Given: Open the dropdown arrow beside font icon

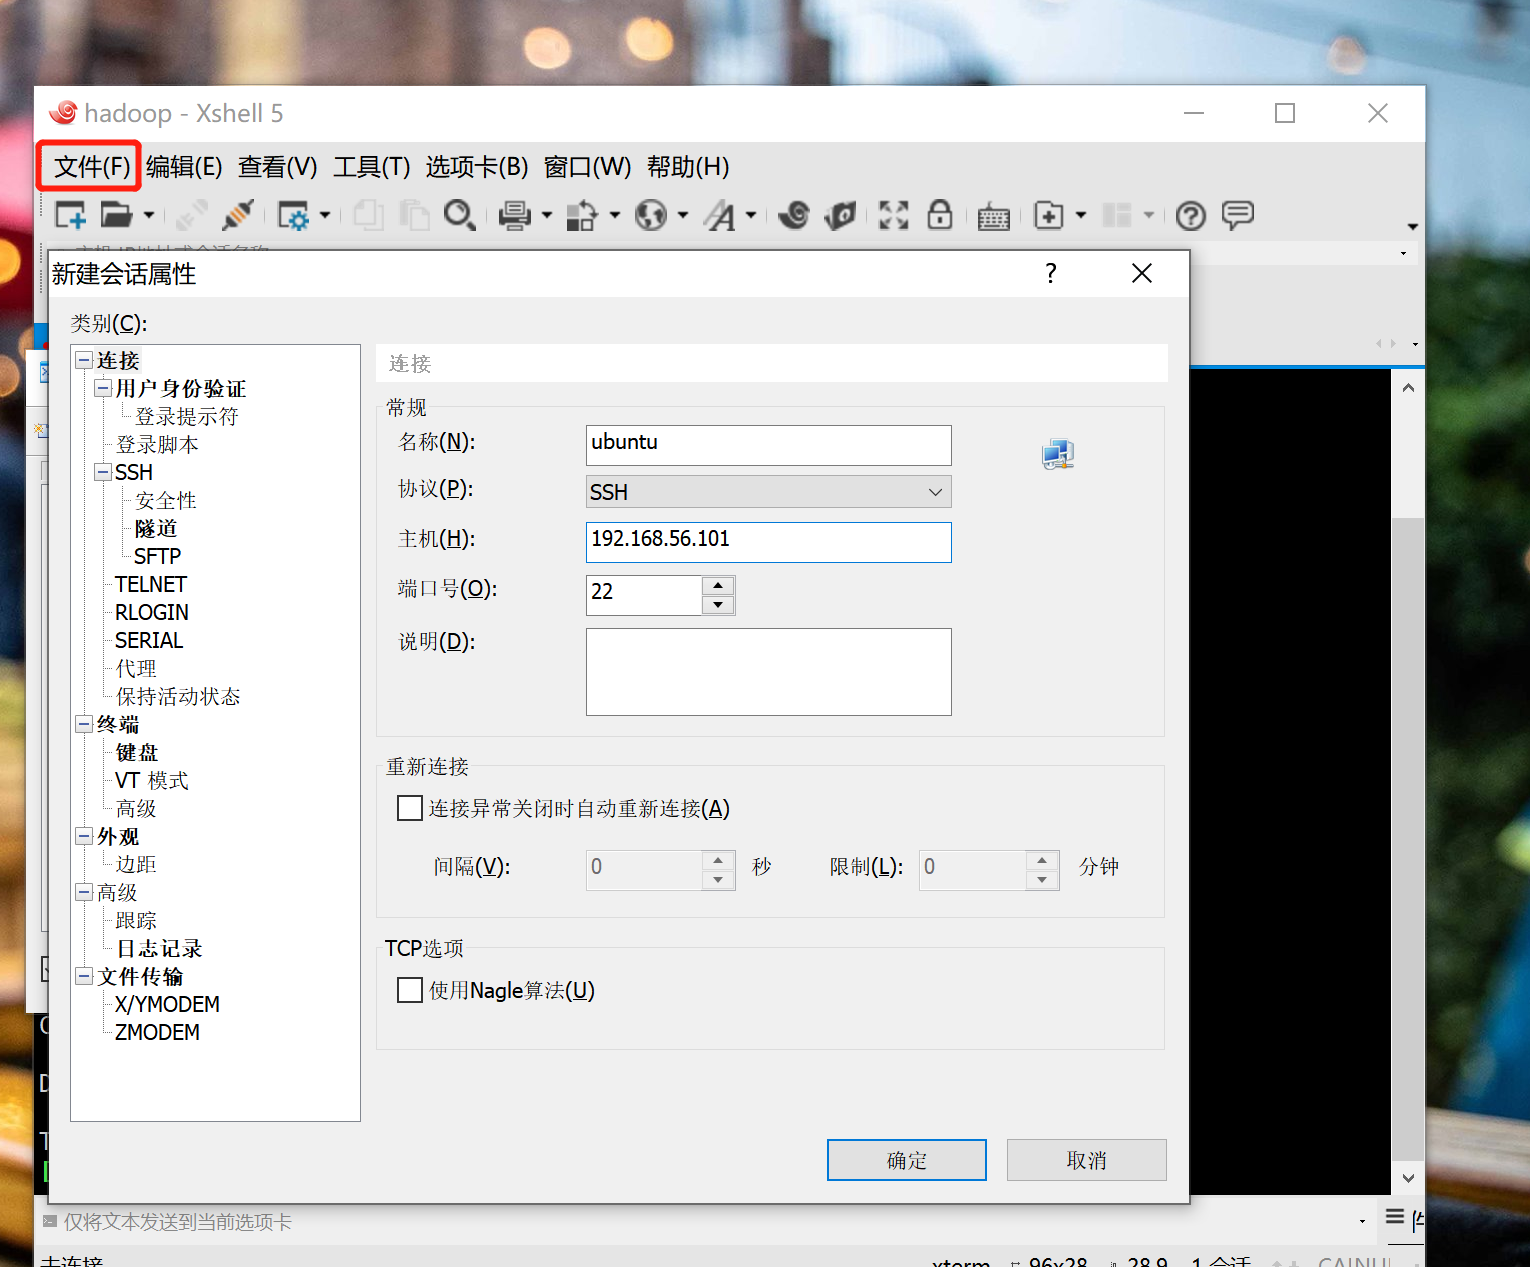Looking at the screenshot, I should pyautogui.click(x=751, y=215).
